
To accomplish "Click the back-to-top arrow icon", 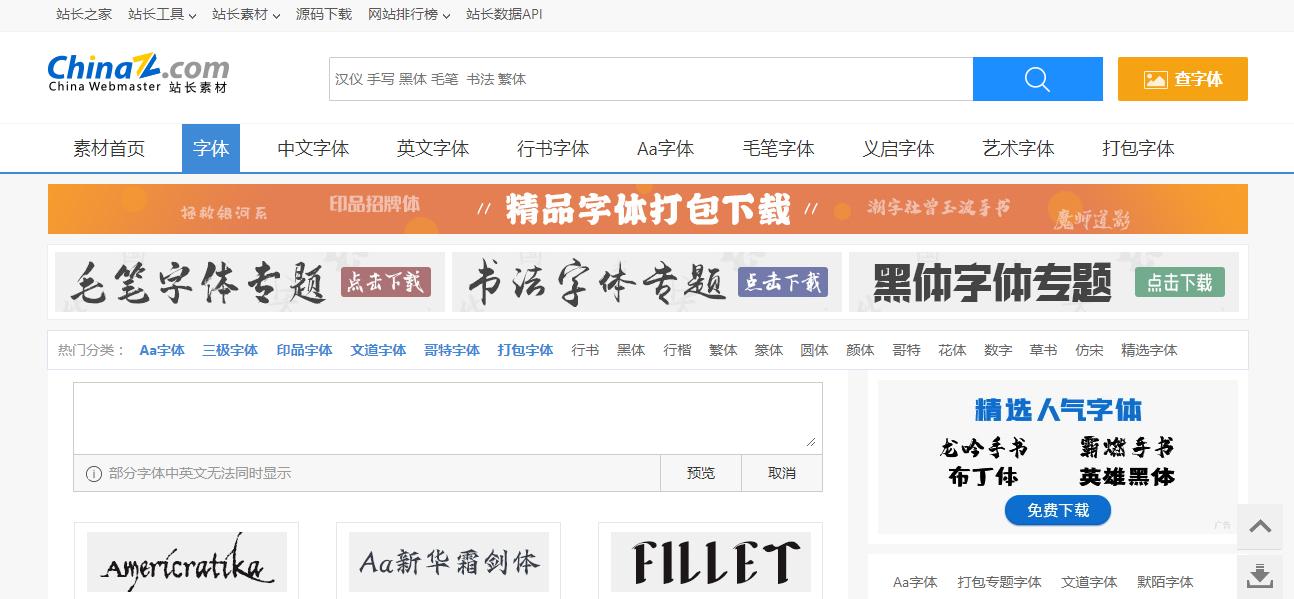I will pos(1260,527).
